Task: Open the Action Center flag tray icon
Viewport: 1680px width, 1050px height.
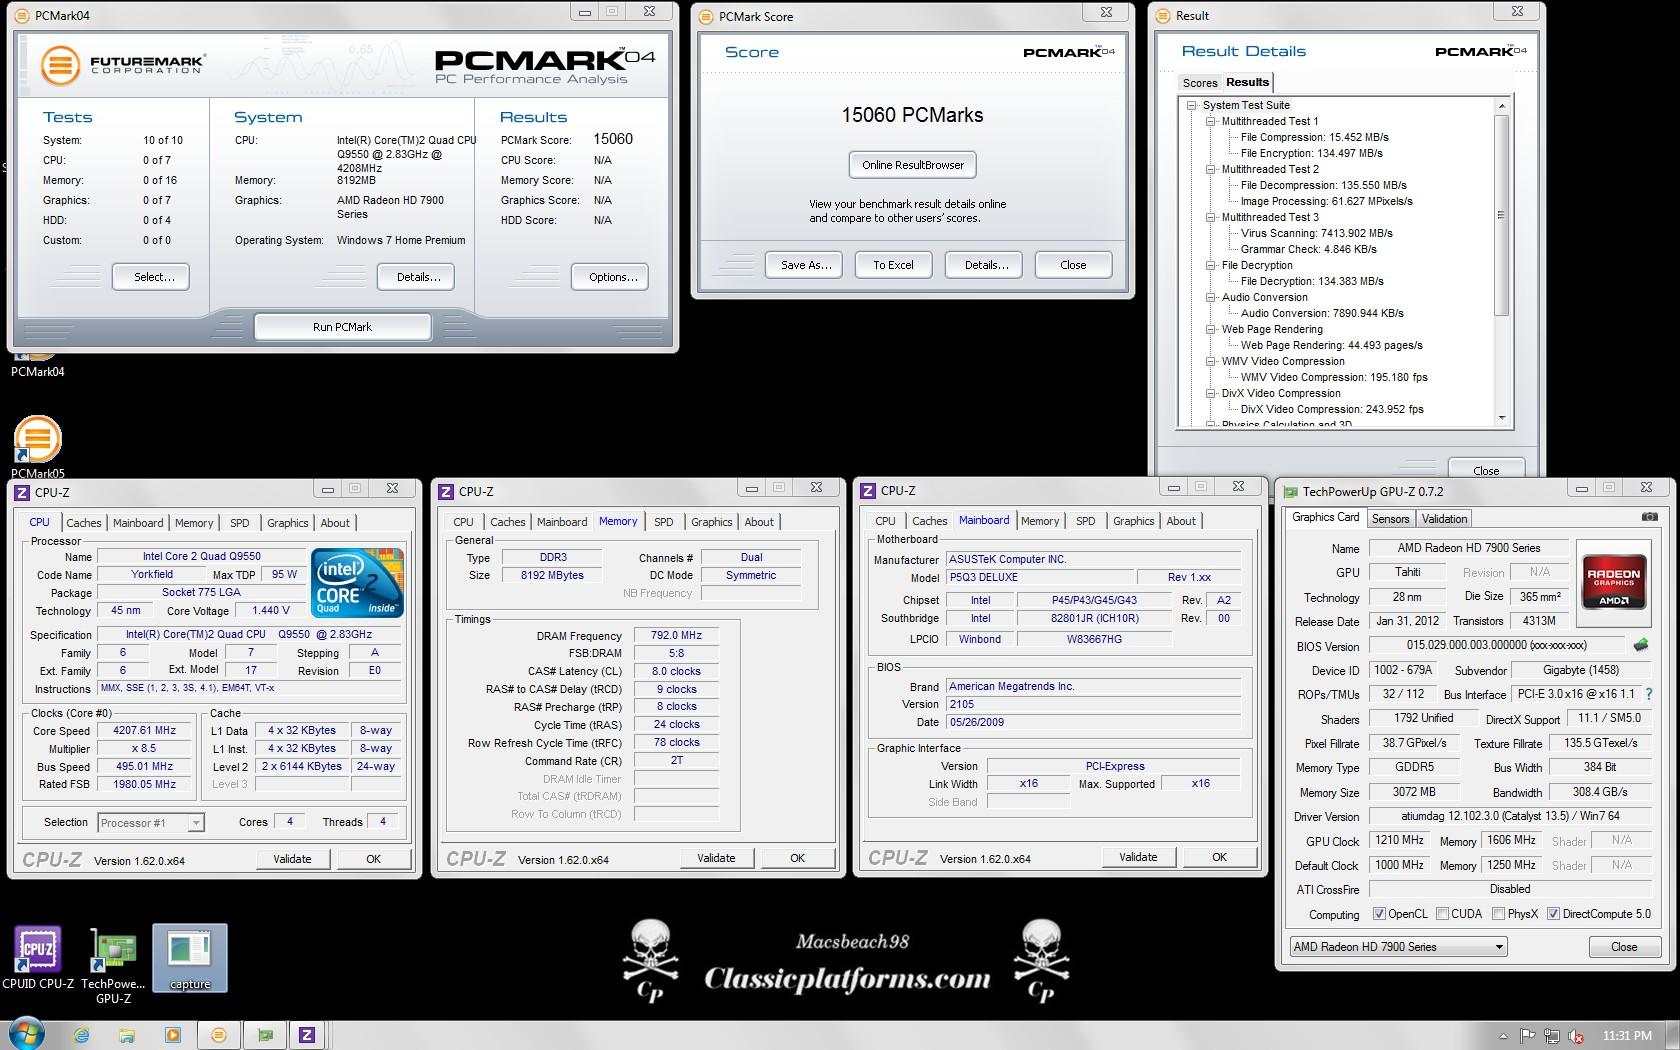Action: tap(1528, 1036)
